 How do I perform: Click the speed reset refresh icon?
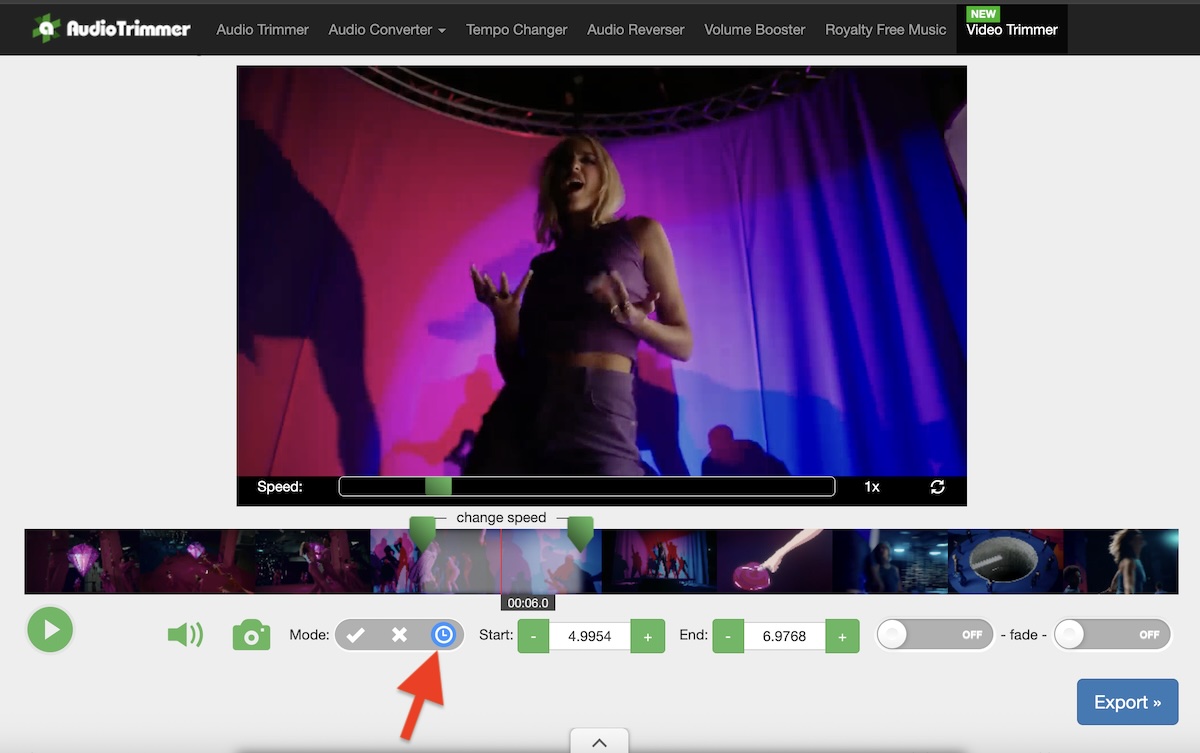coord(937,487)
